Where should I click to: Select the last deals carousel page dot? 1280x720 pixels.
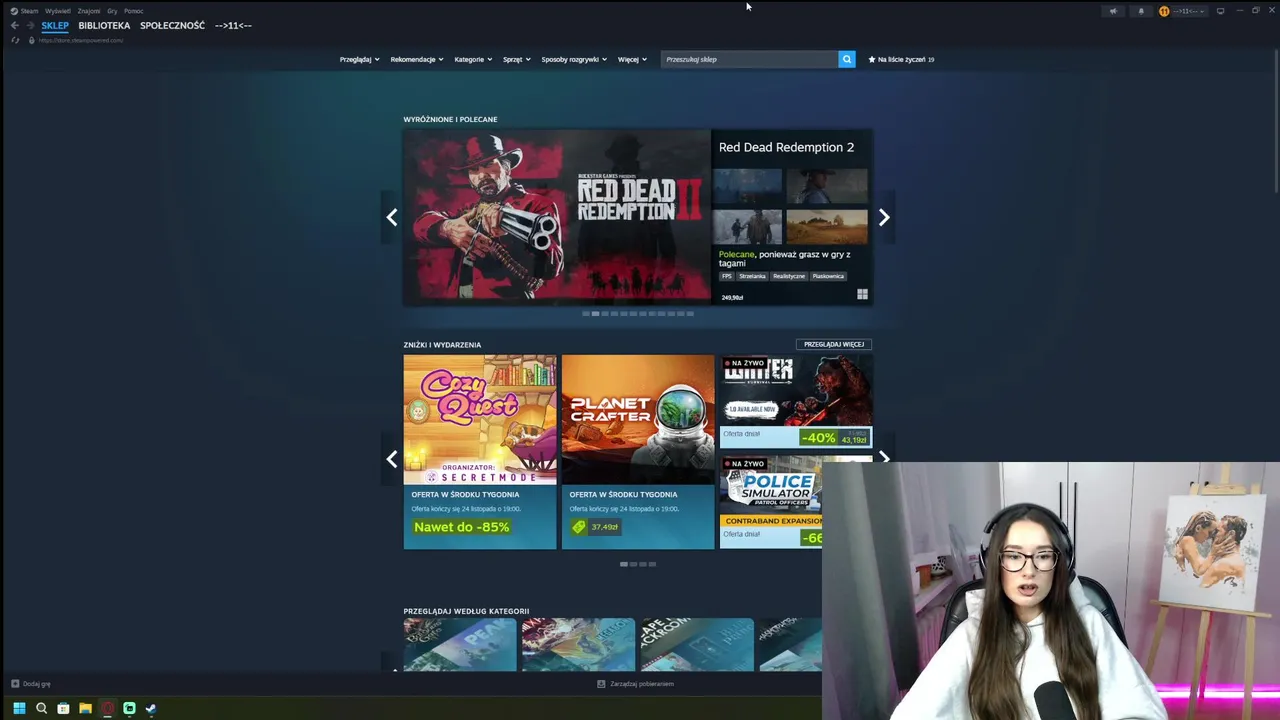(x=652, y=564)
